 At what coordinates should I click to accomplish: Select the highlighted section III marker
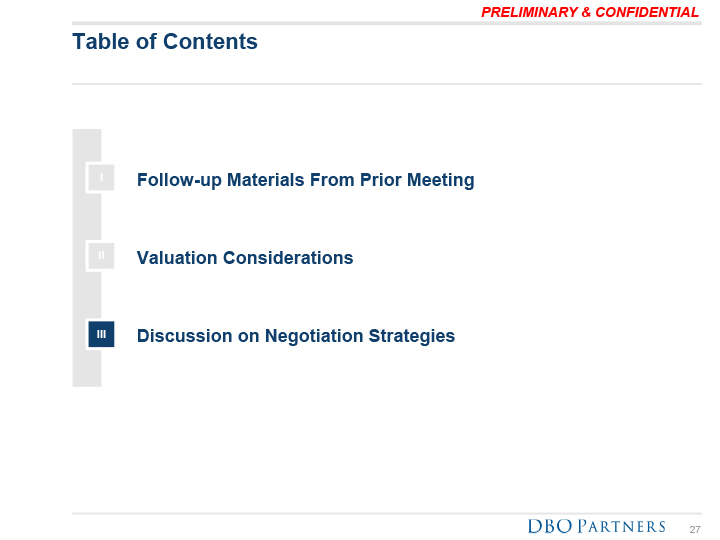click(101, 334)
